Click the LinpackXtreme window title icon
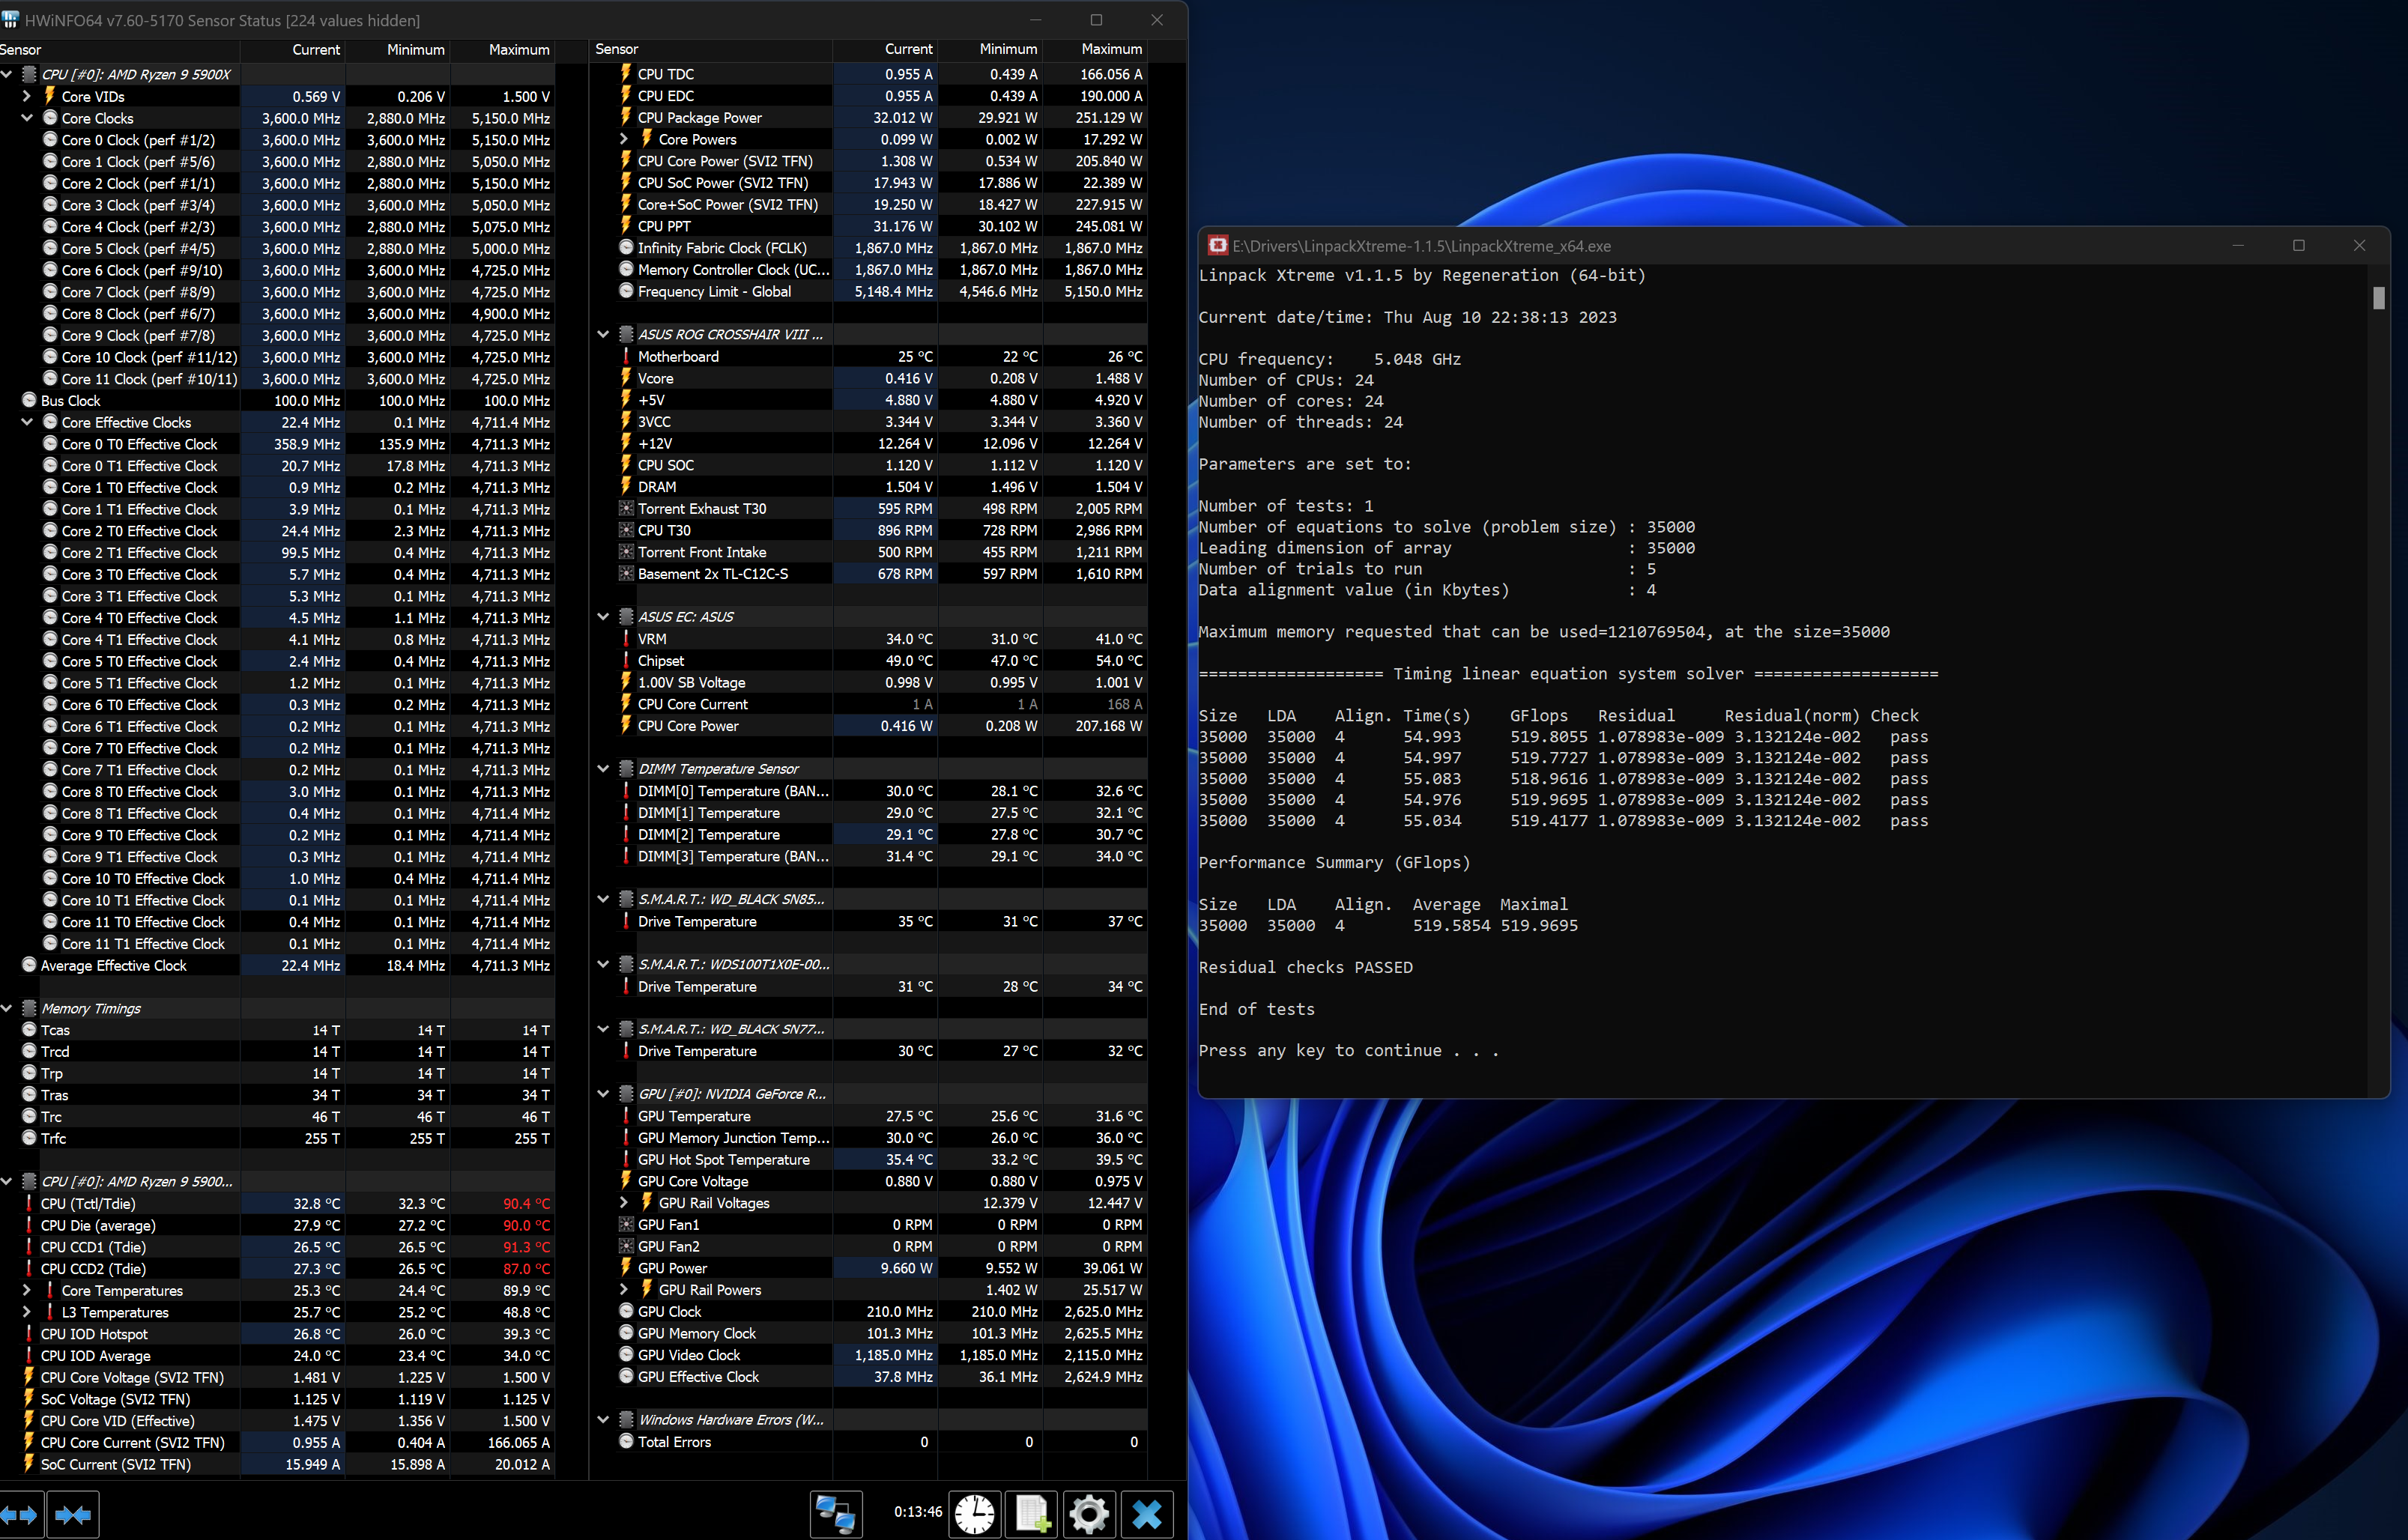 click(x=1217, y=245)
